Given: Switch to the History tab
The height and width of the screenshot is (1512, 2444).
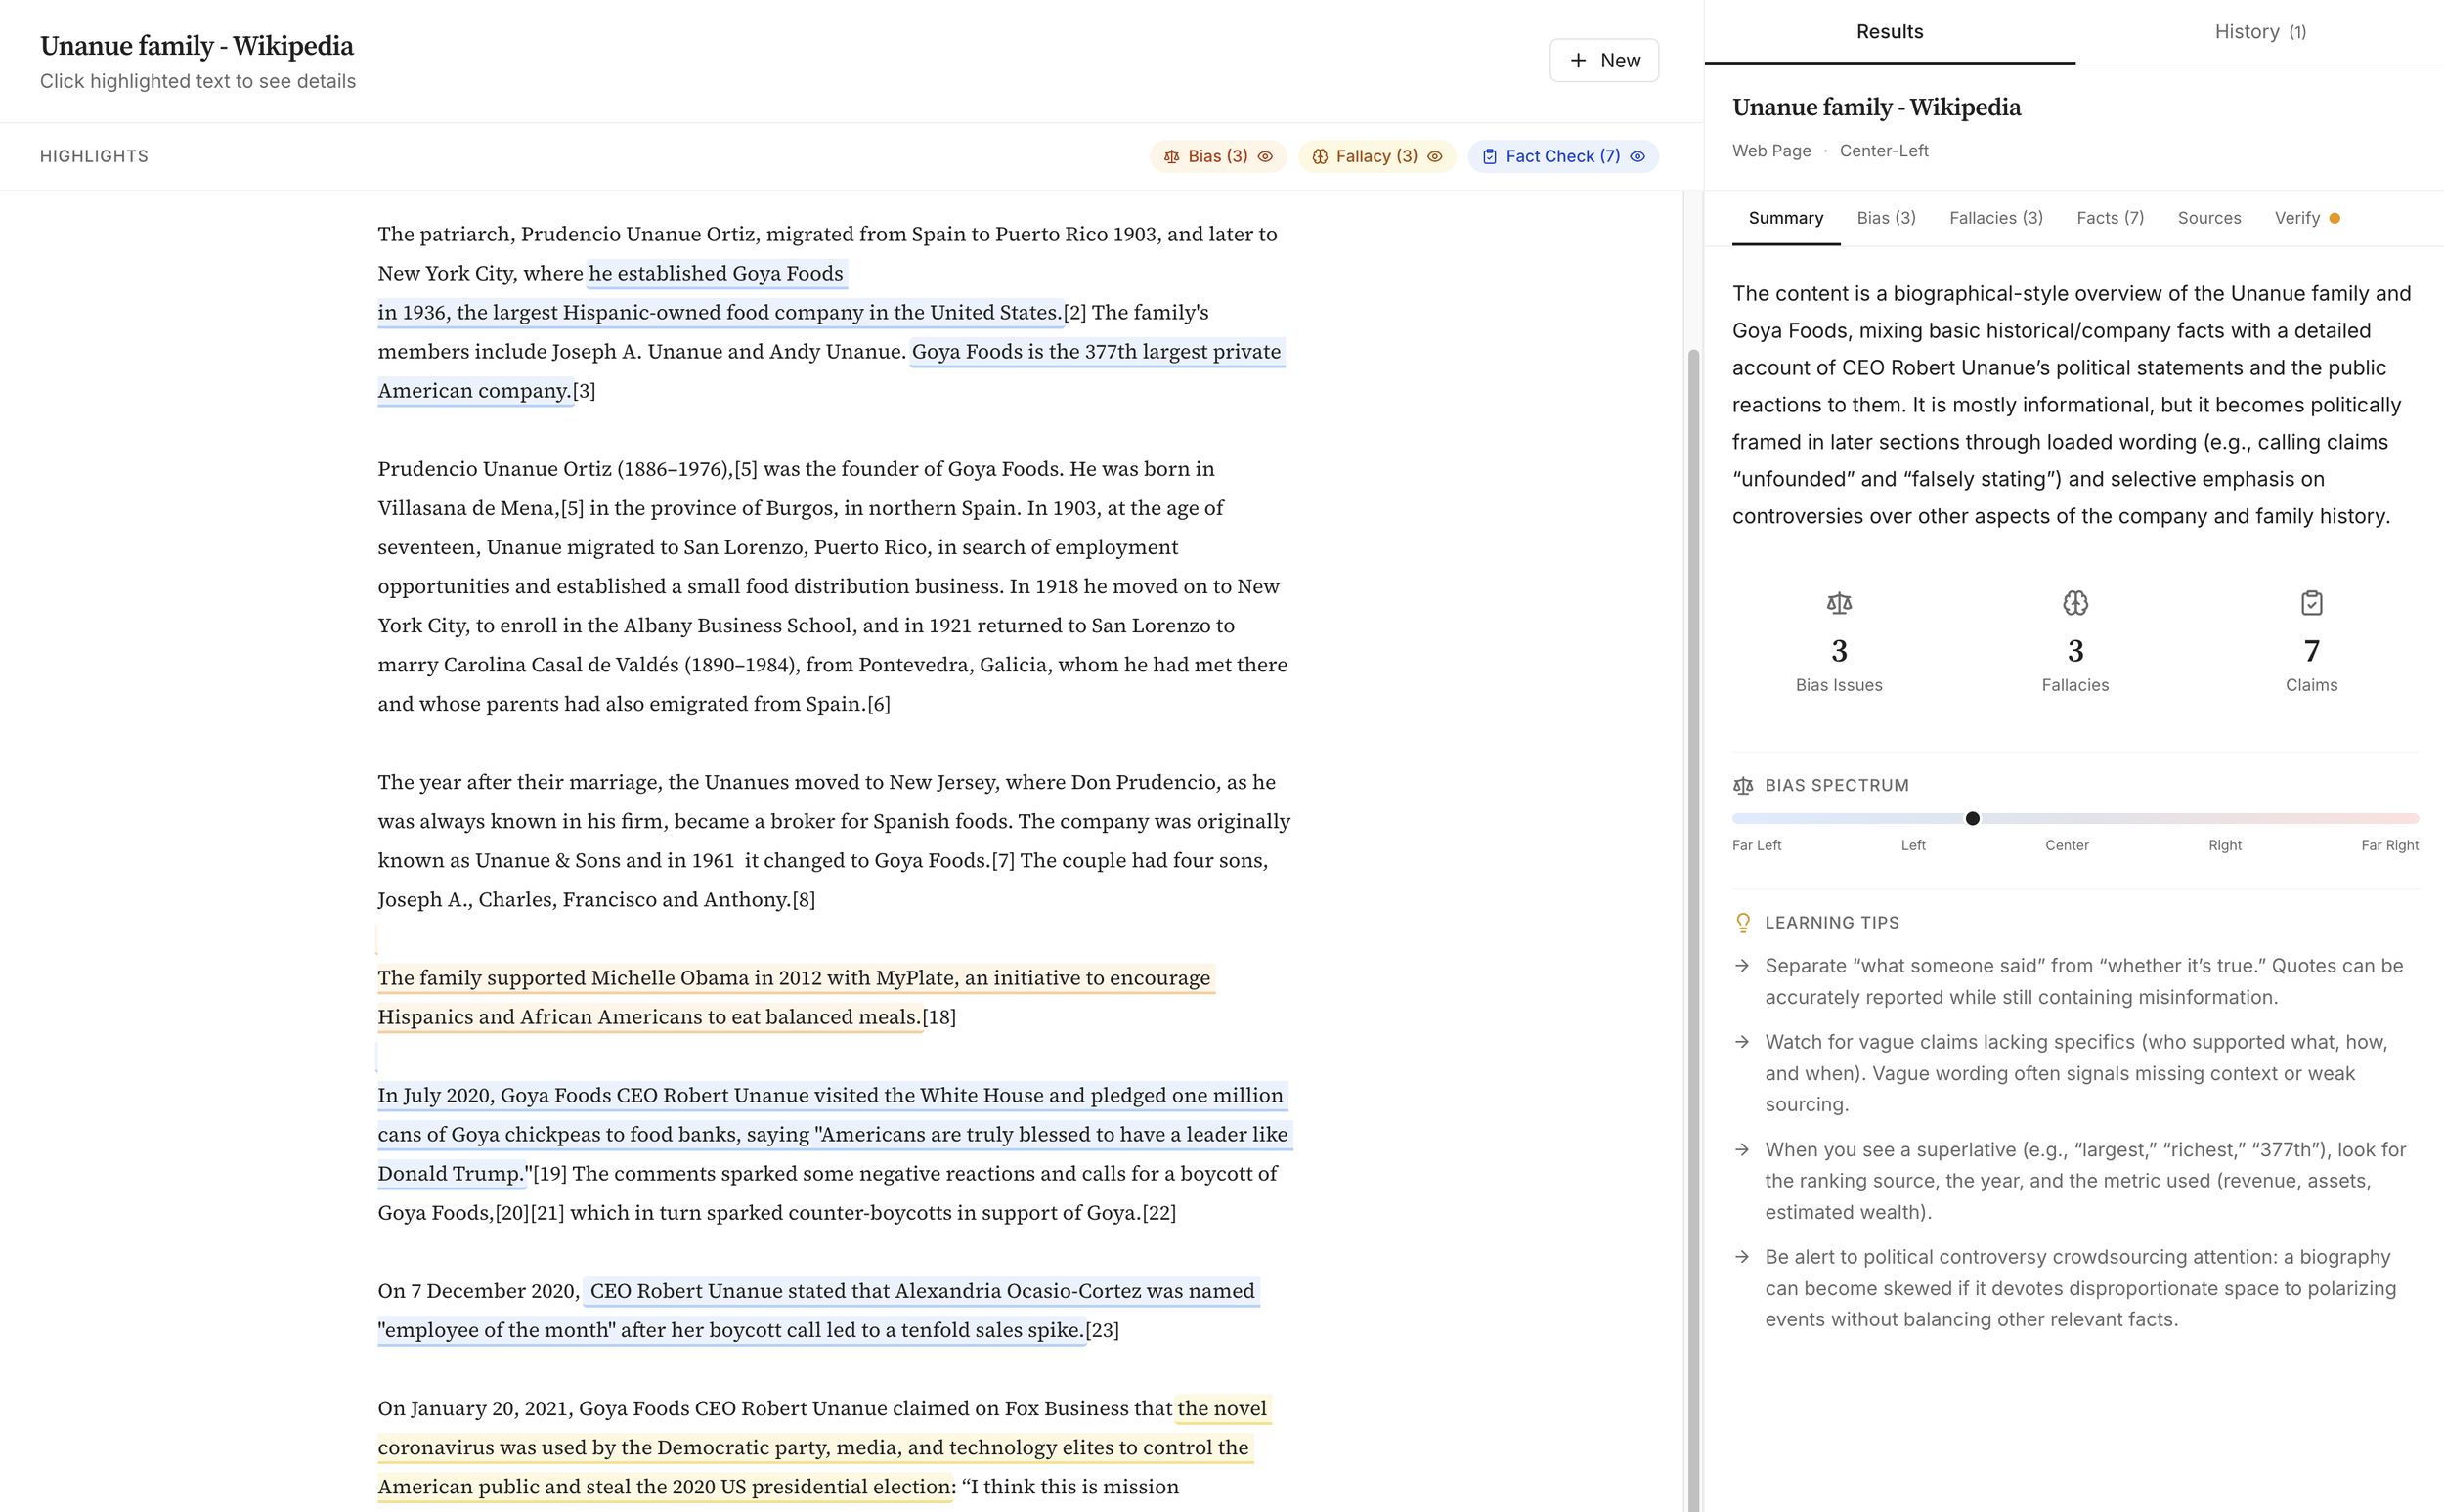Looking at the screenshot, I should pos(2259,32).
